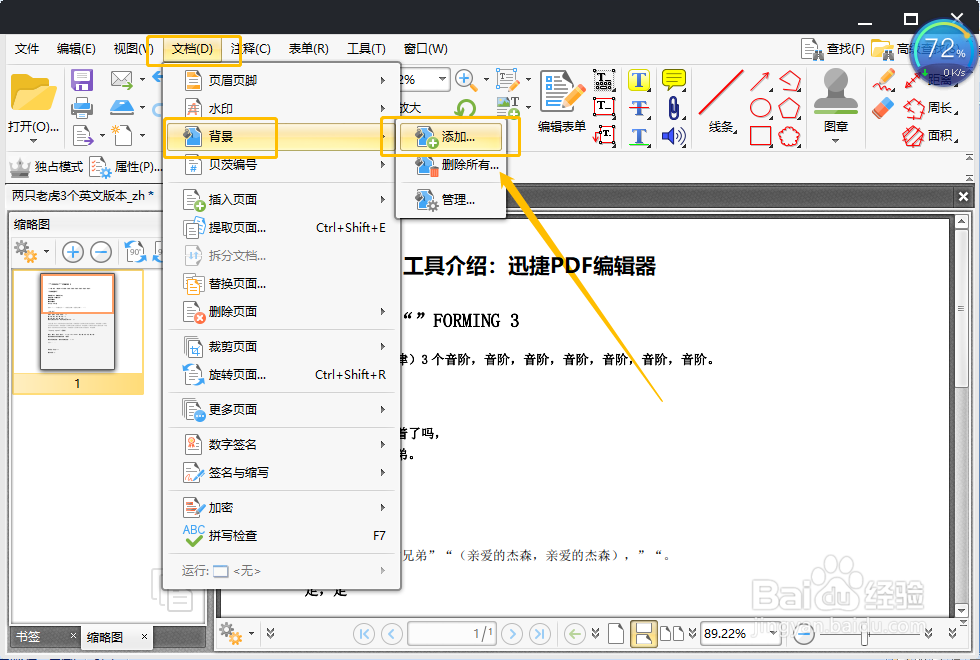Go to the next page arrow
Image resolution: width=980 pixels, height=660 pixels.
pyautogui.click(x=512, y=634)
